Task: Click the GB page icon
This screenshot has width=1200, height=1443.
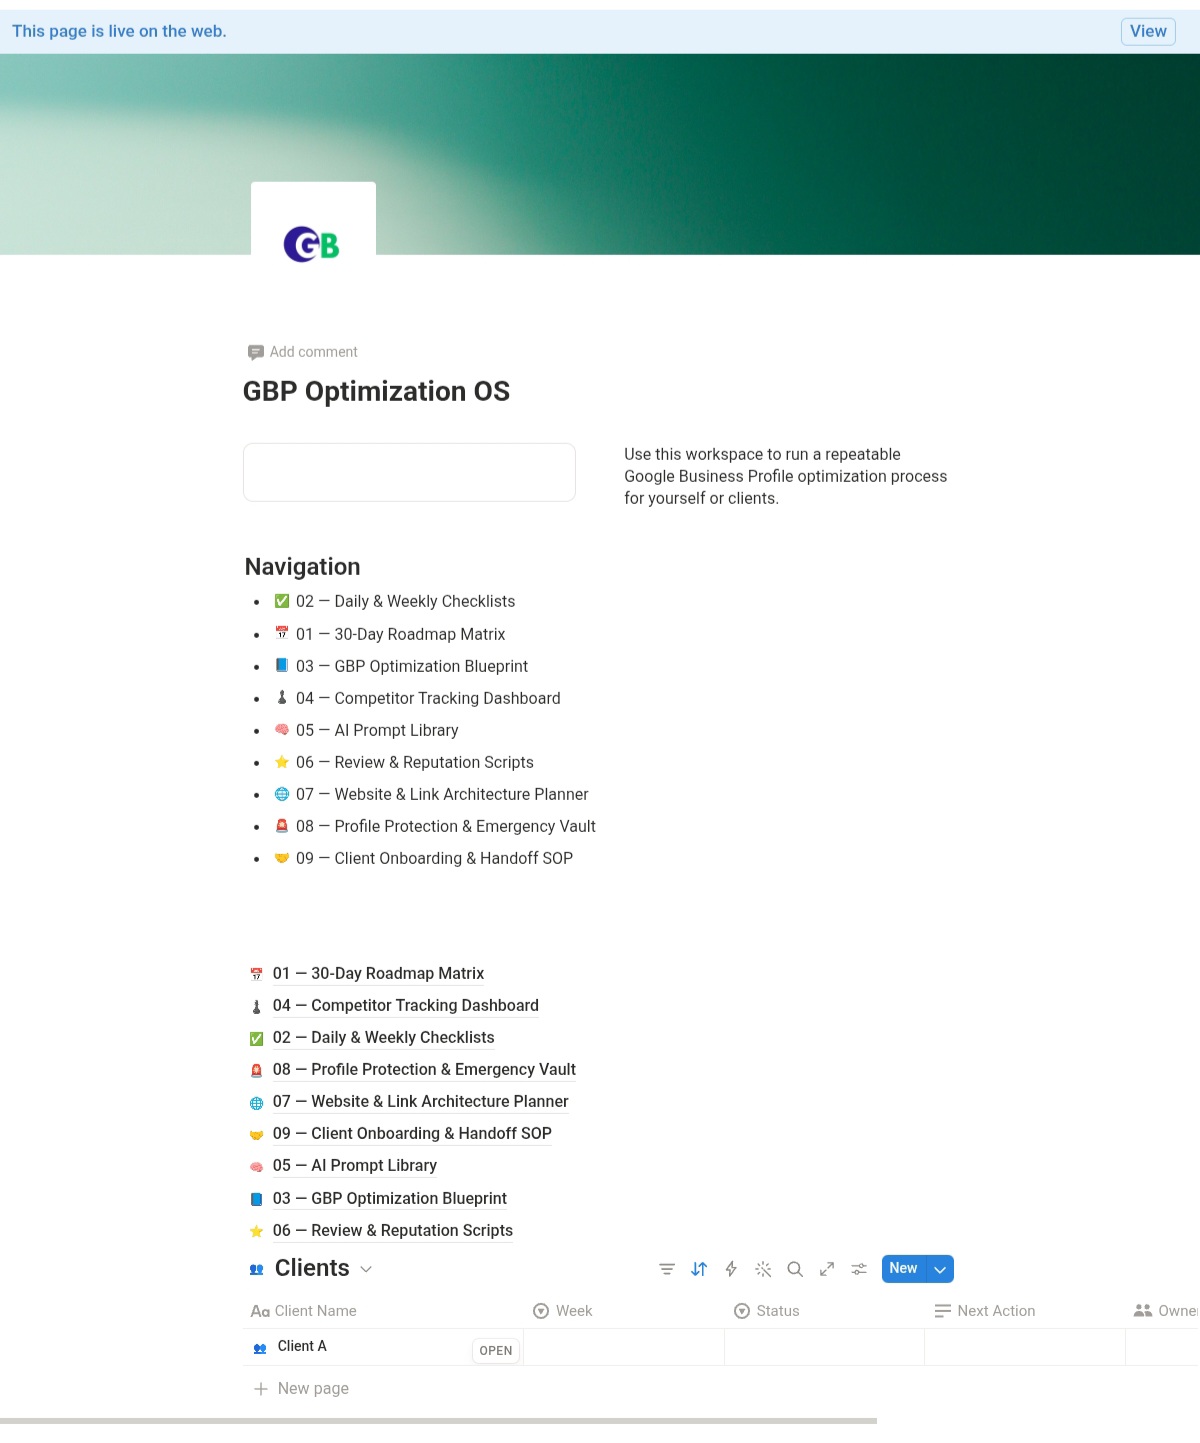Action: pos(312,244)
